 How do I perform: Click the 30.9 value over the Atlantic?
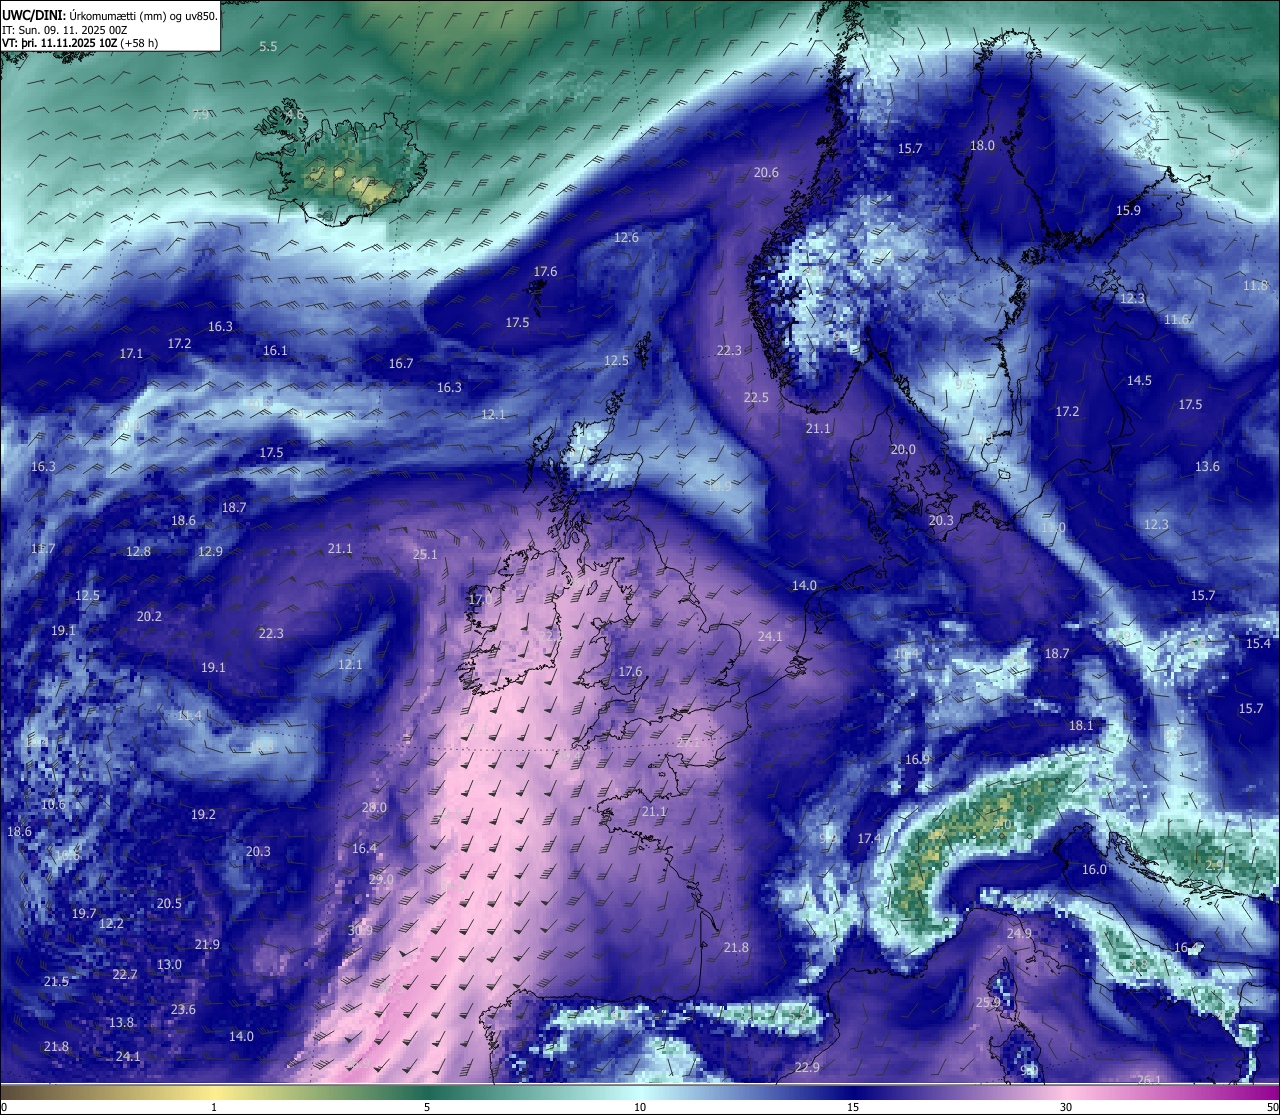[x=360, y=930]
